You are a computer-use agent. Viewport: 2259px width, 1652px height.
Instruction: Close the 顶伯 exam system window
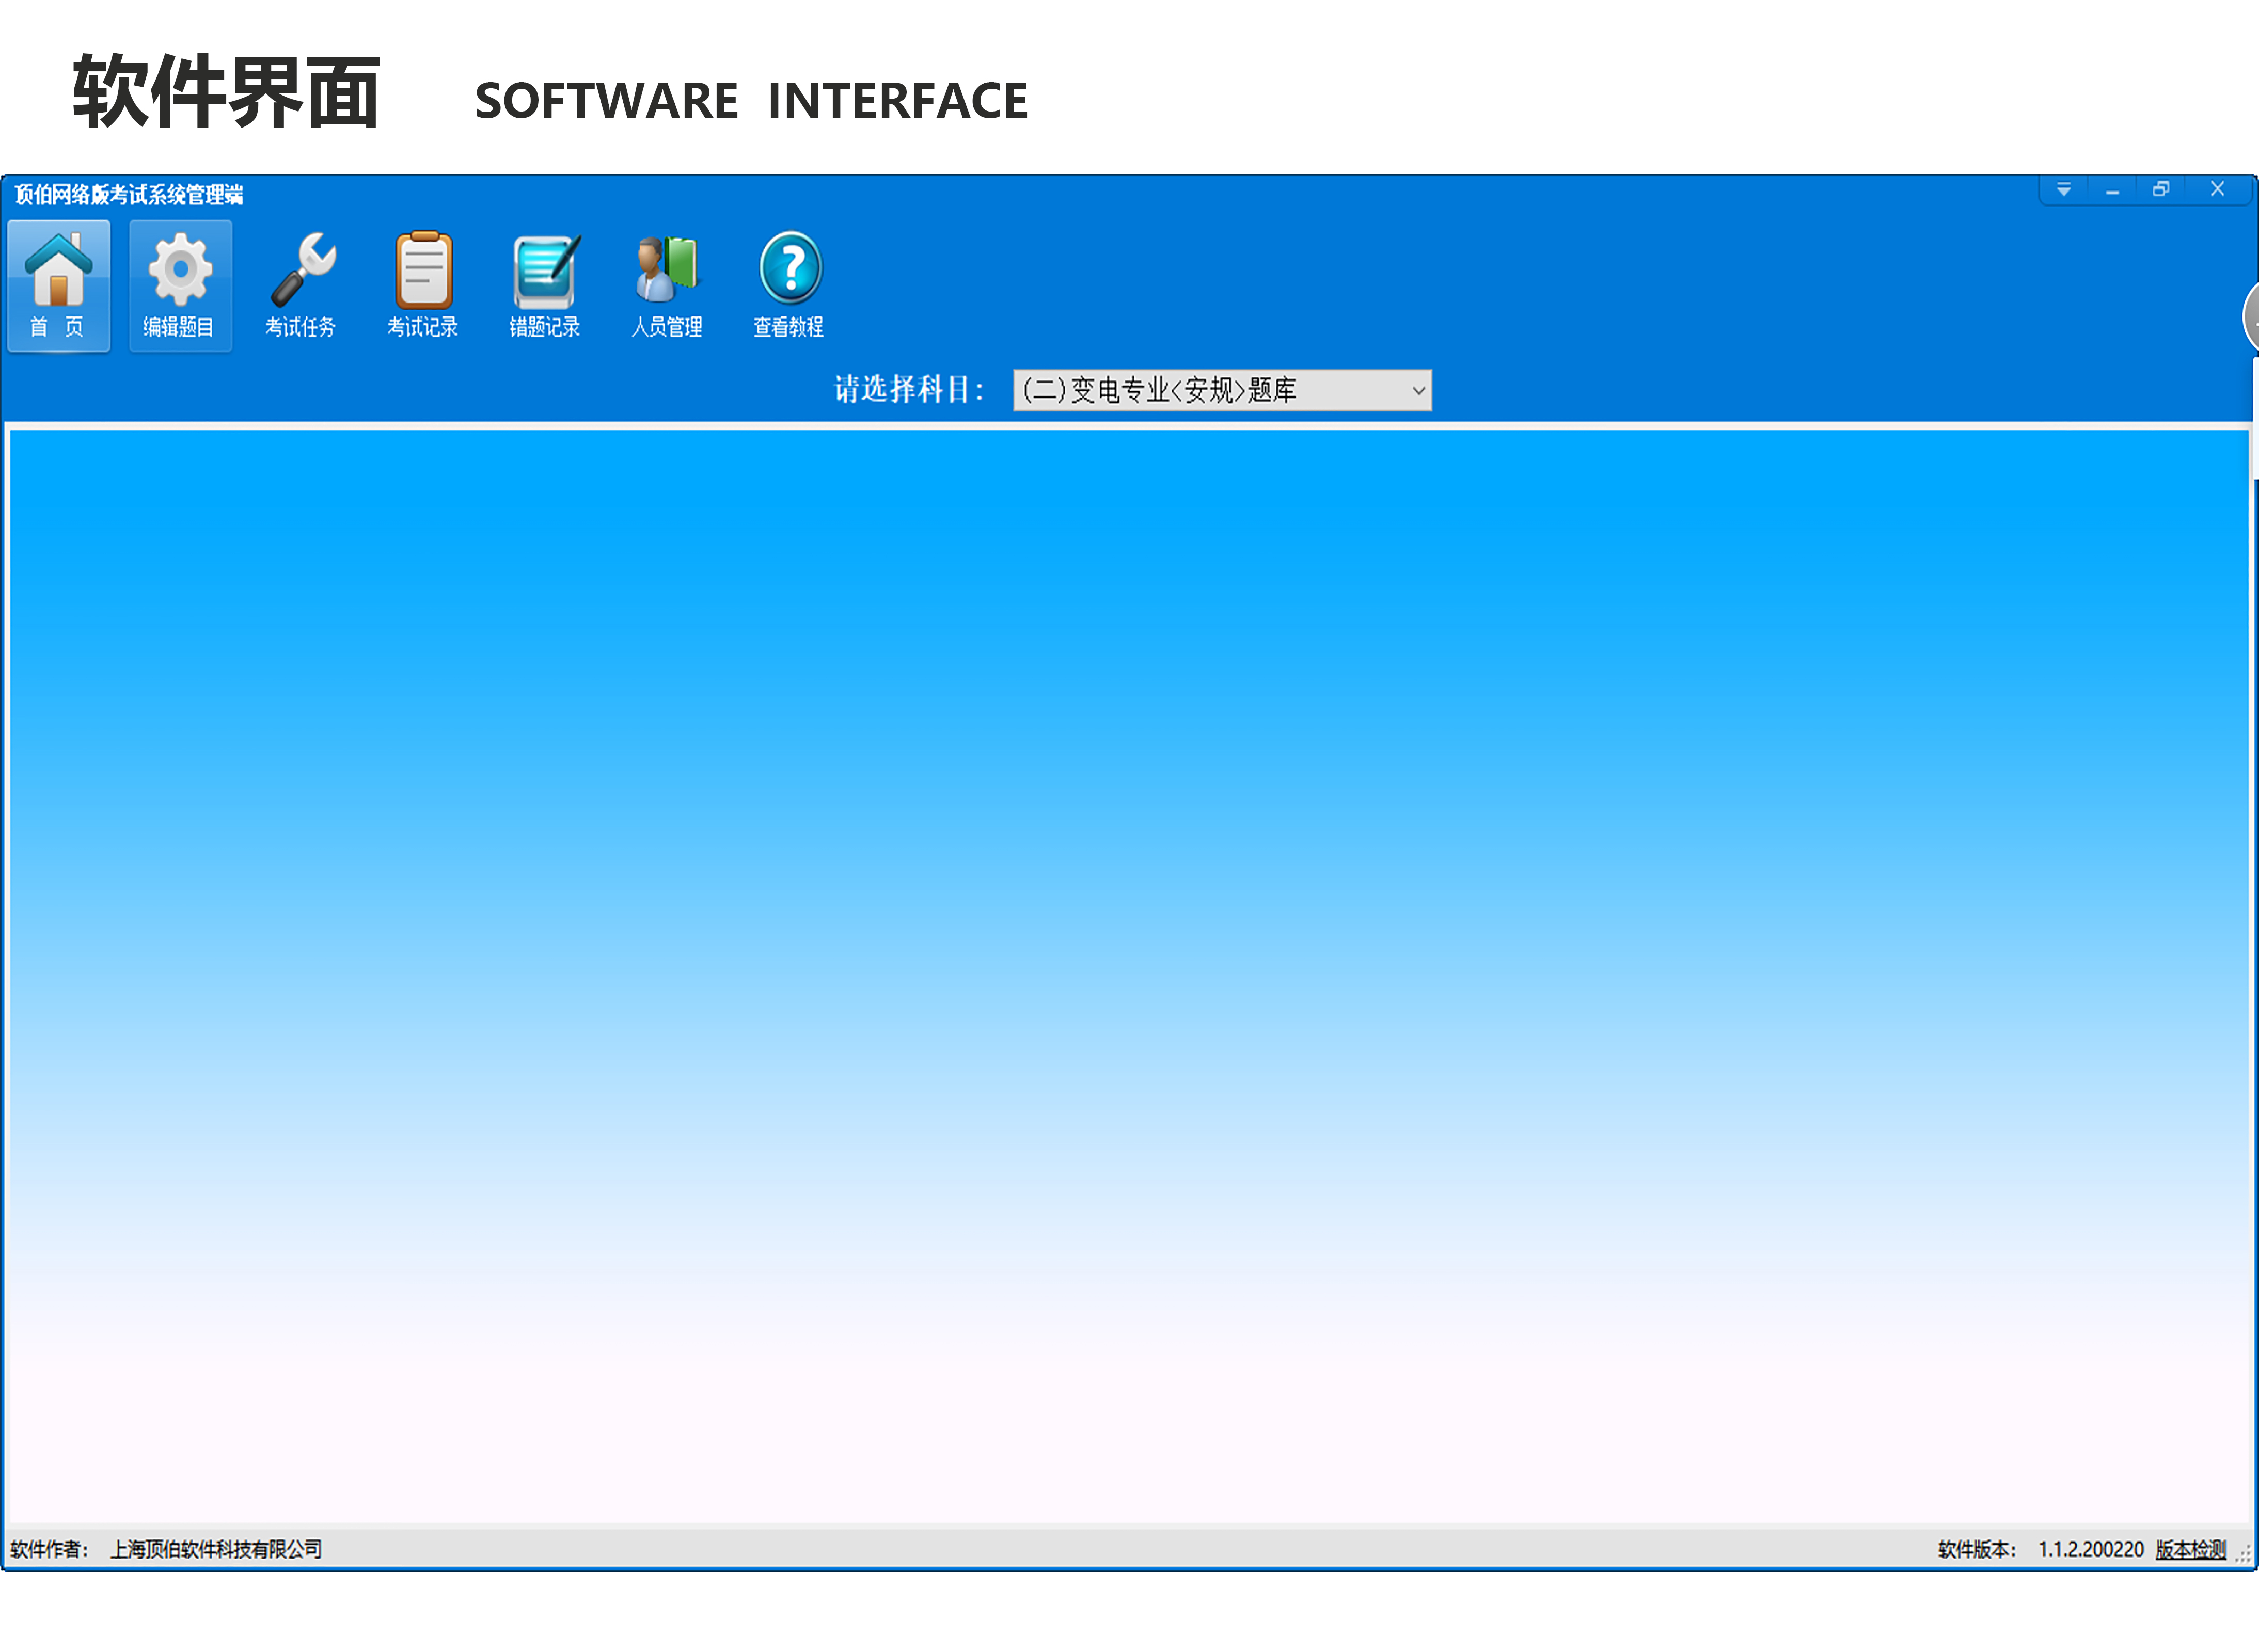pyautogui.click(x=2217, y=190)
